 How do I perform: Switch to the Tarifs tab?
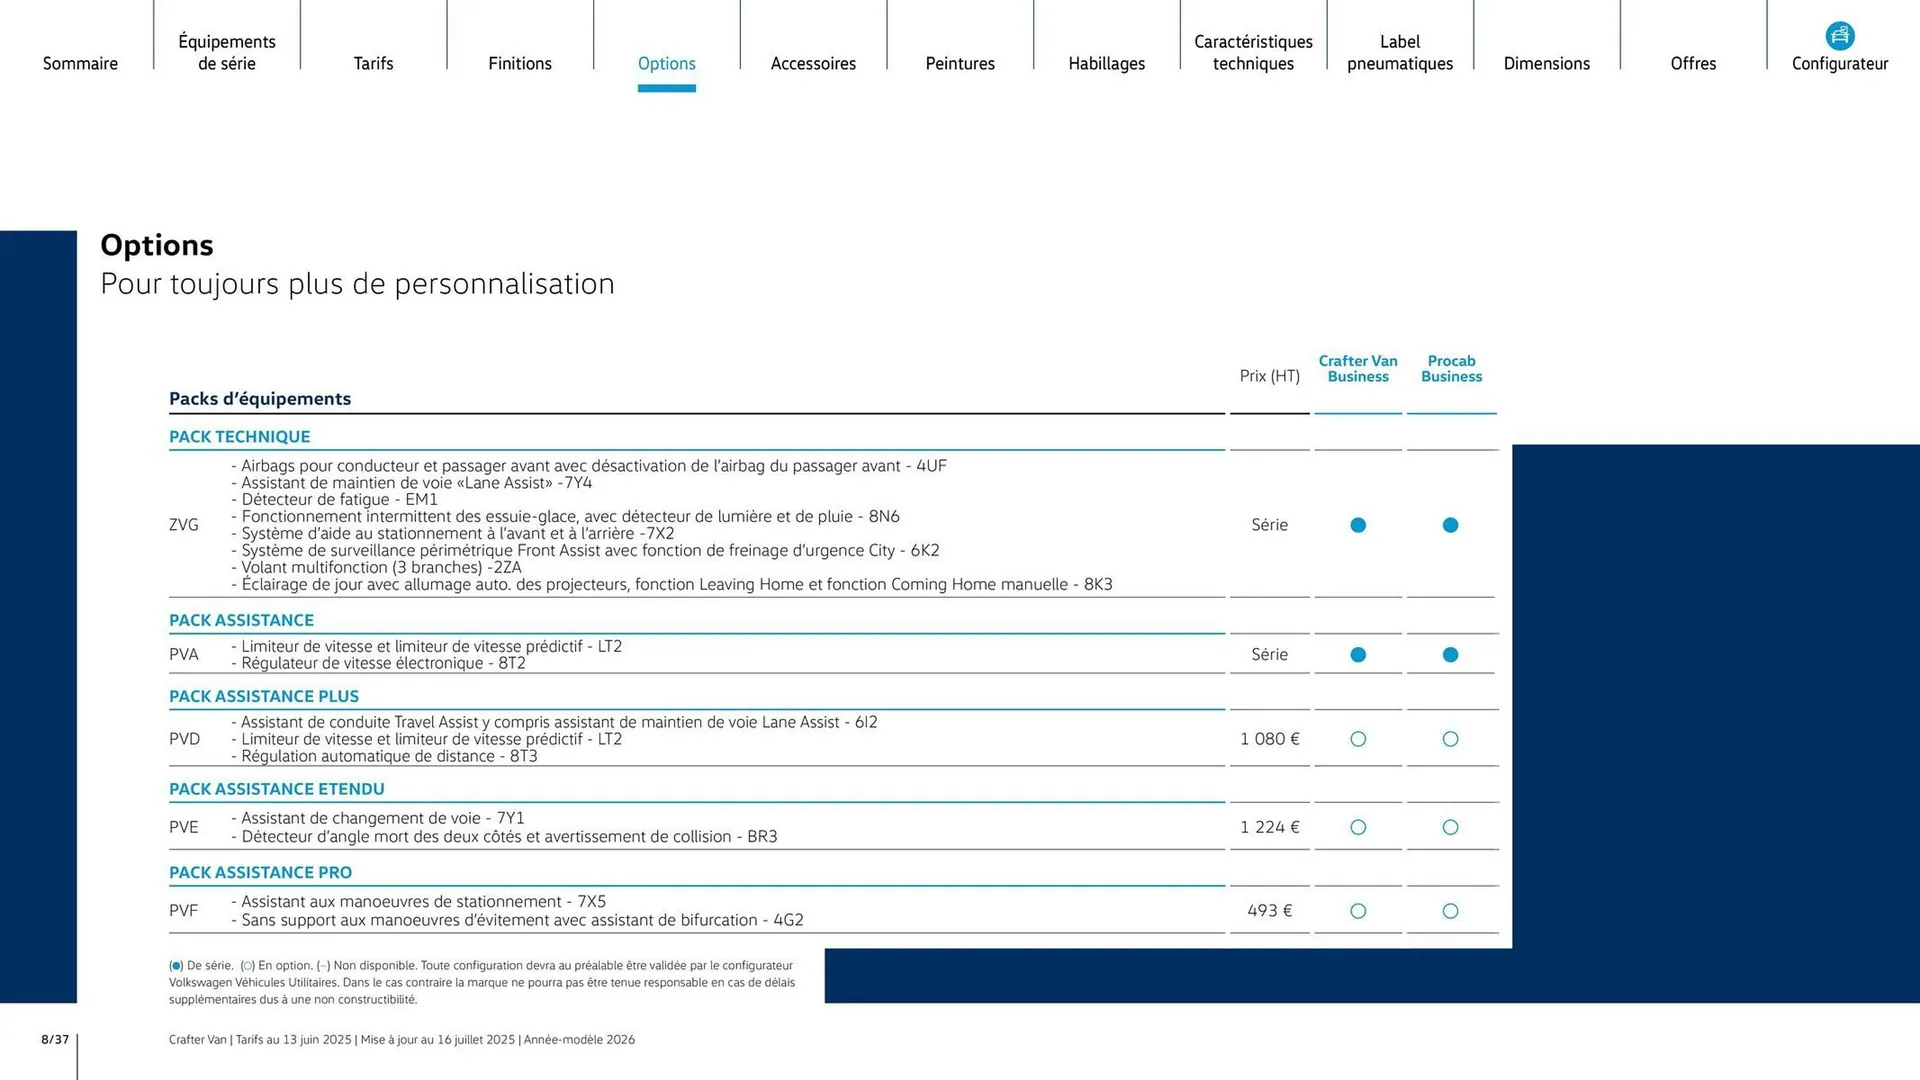373,63
